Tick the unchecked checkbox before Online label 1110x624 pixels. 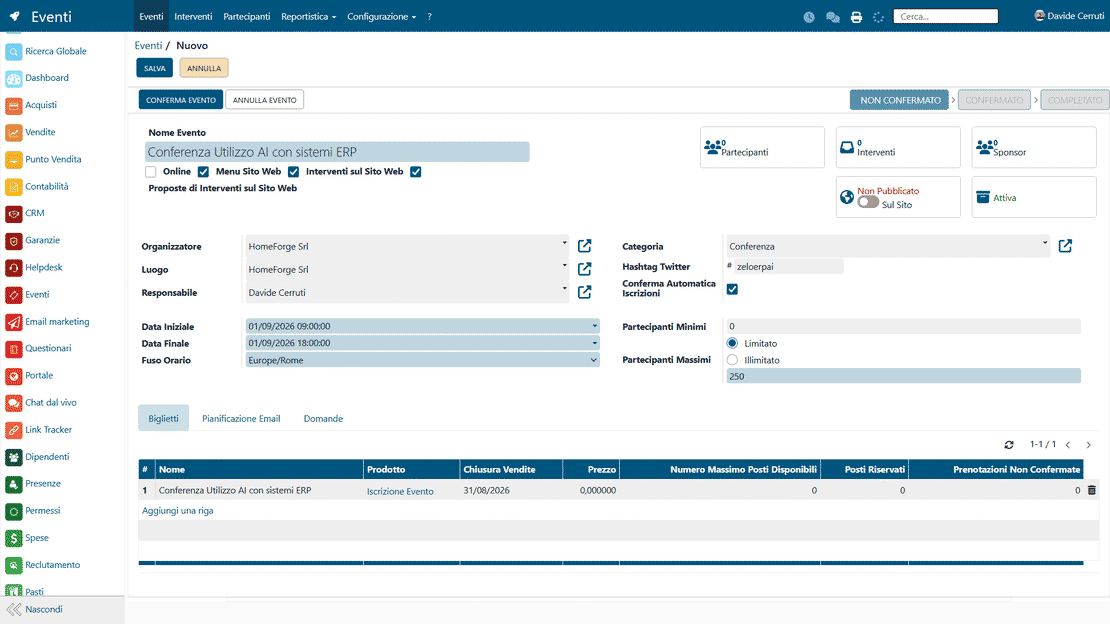(151, 172)
